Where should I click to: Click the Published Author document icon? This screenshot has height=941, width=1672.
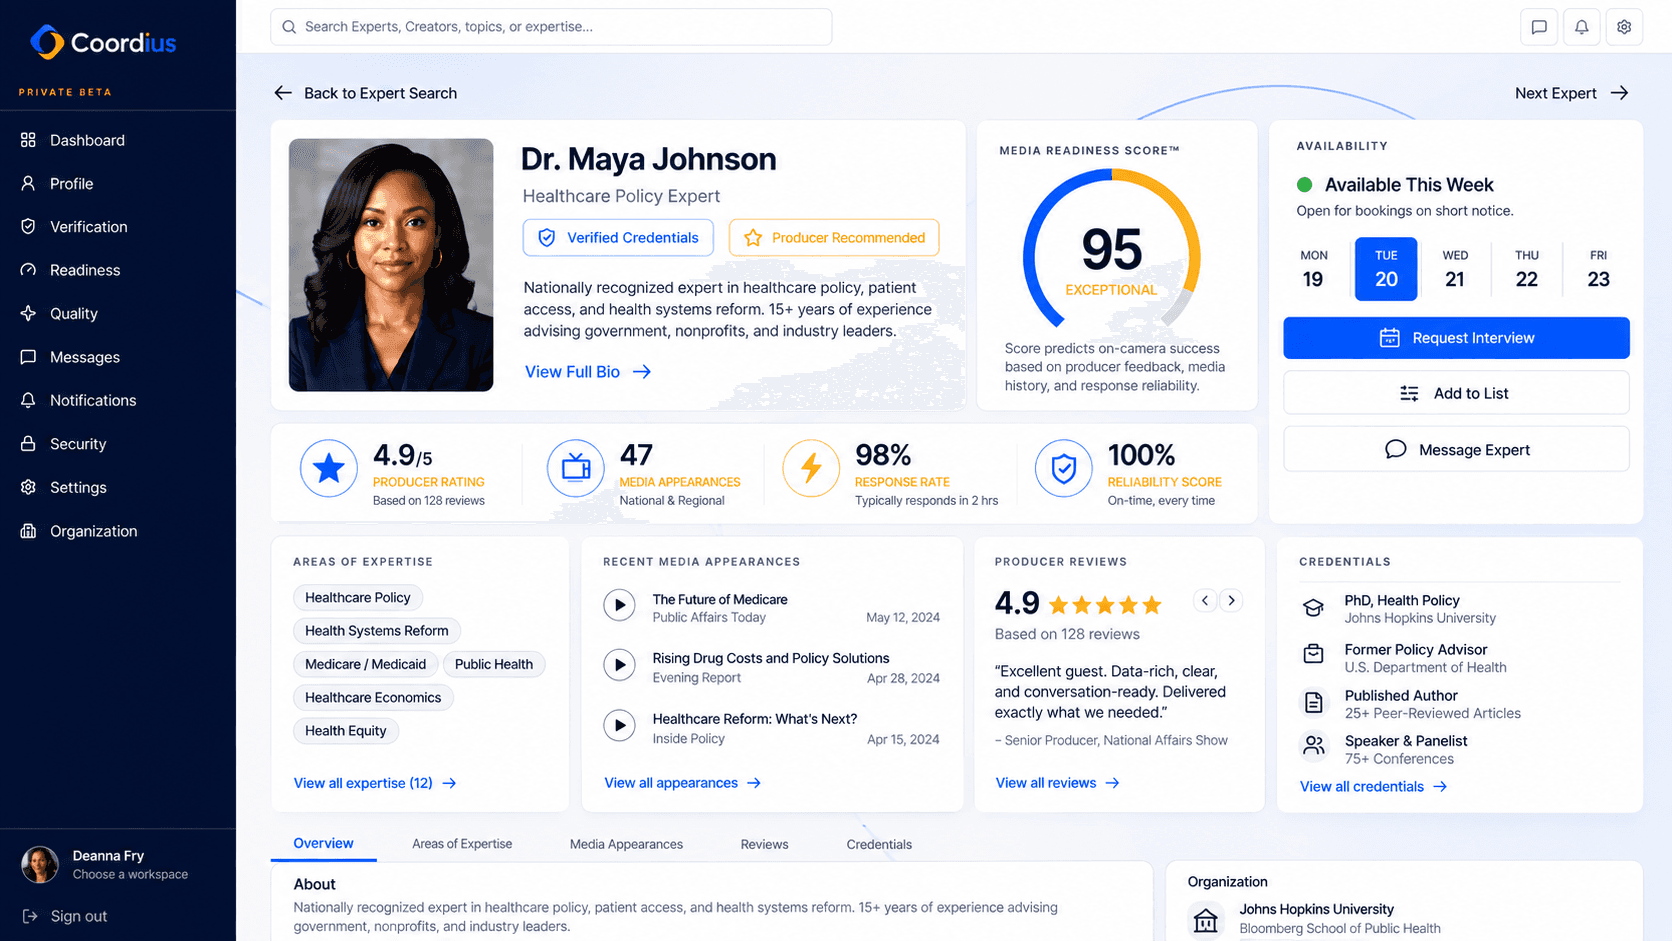point(1313,702)
